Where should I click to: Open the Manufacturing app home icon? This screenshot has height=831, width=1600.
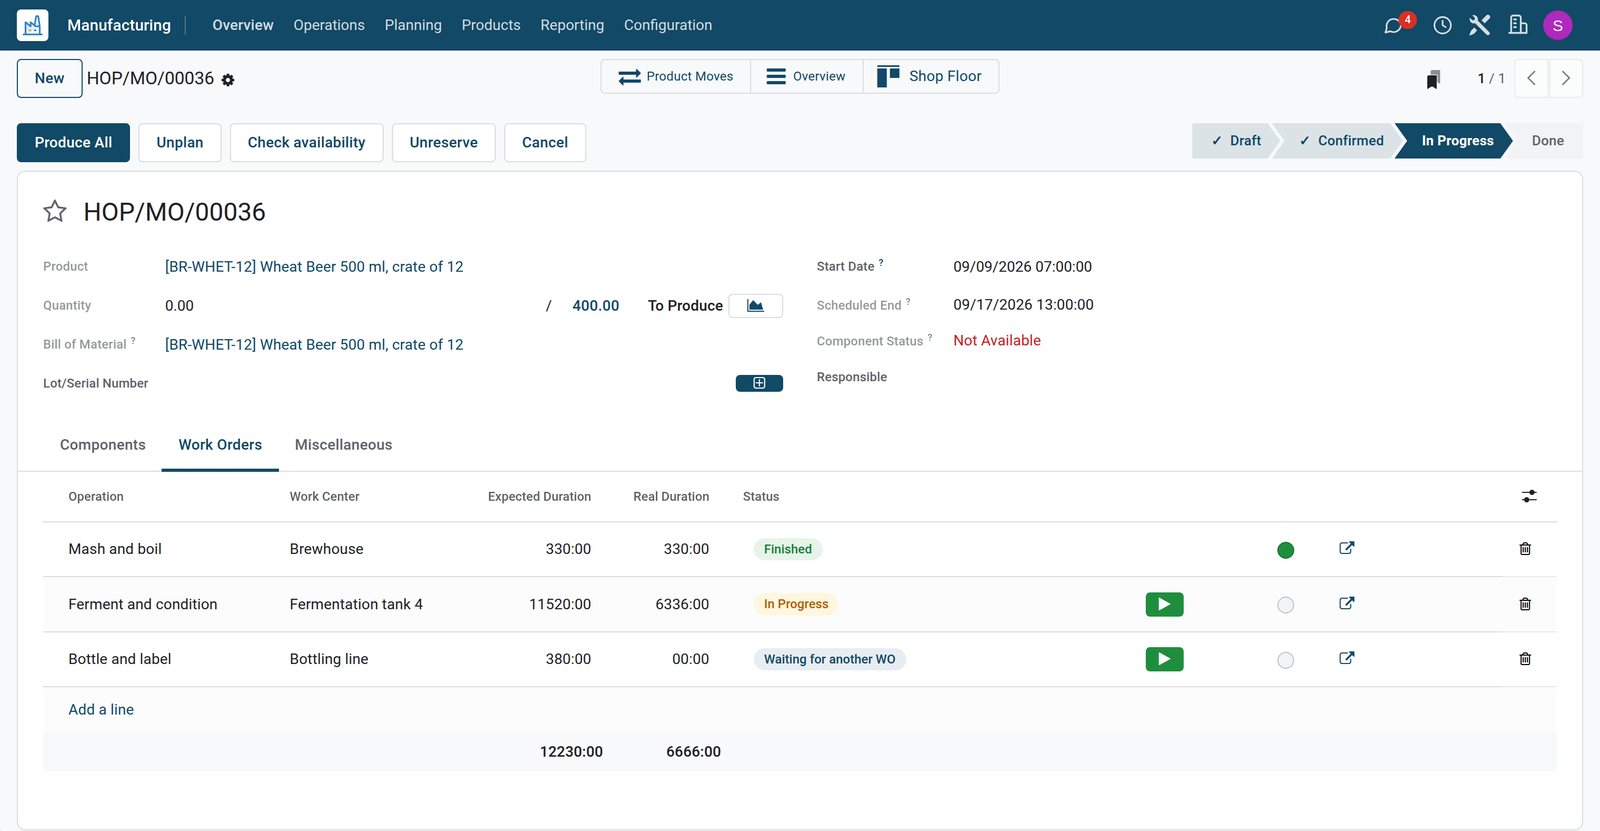click(x=33, y=25)
